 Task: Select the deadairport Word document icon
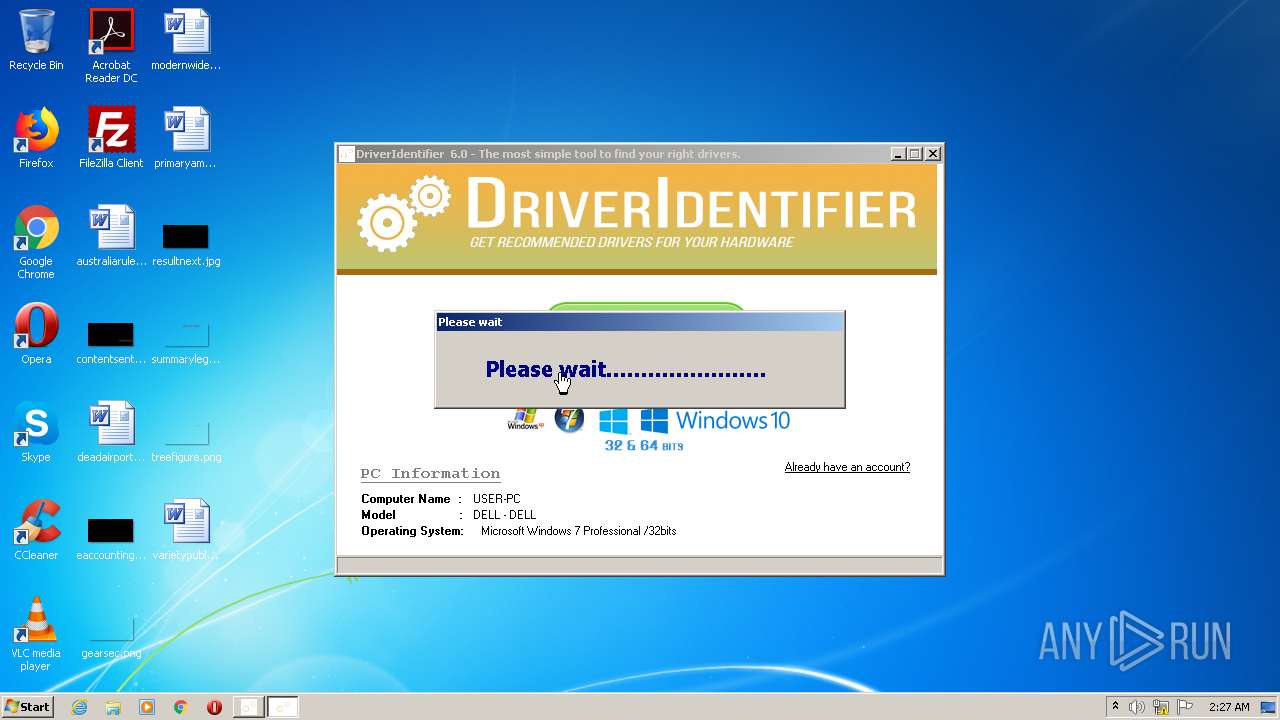(x=111, y=432)
